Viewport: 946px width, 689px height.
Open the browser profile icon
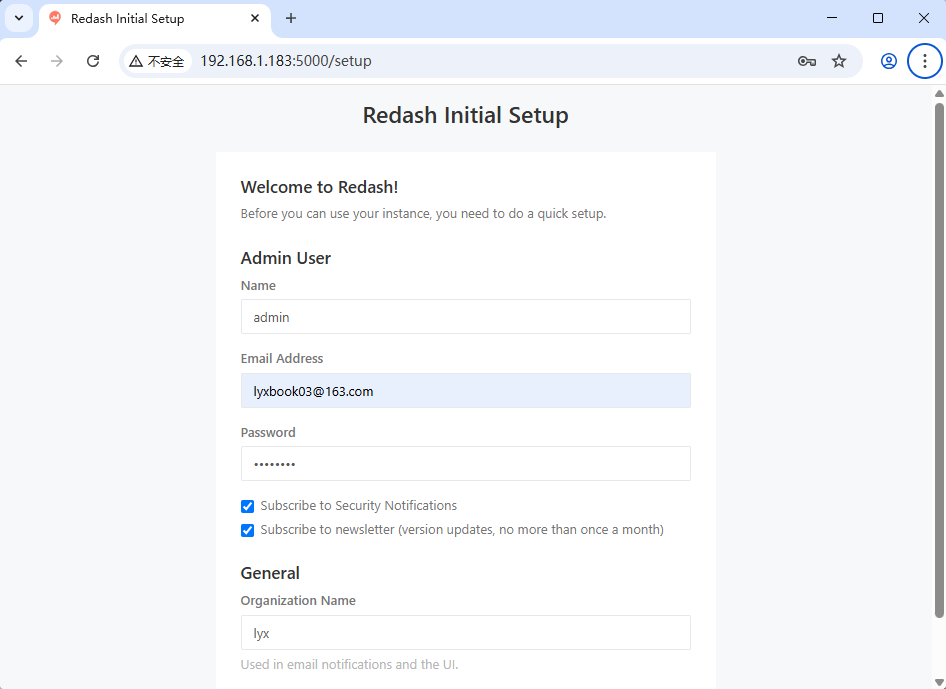(x=889, y=61)
